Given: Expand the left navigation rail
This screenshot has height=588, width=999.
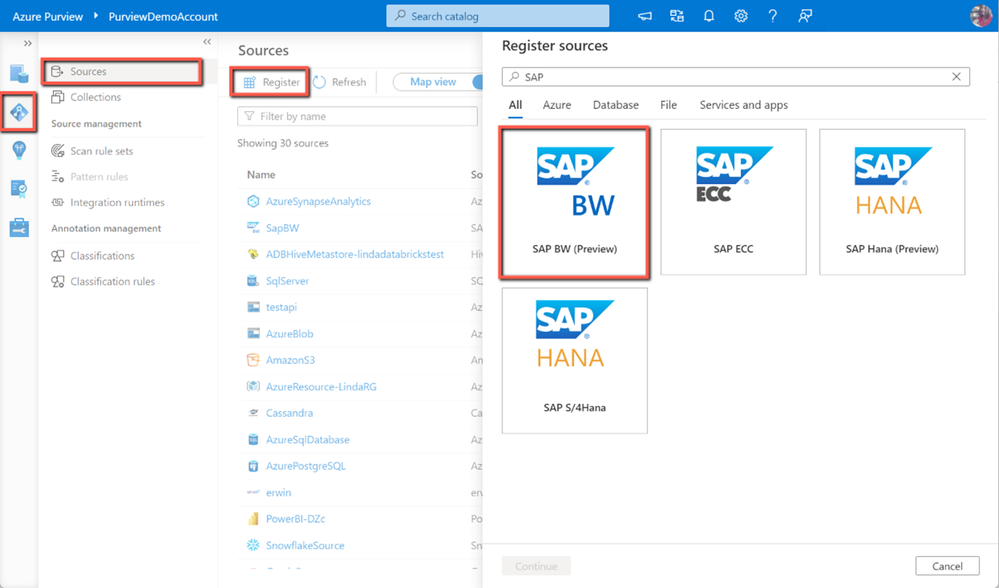Looking at the screenshot, I should (x=27, y=43).
